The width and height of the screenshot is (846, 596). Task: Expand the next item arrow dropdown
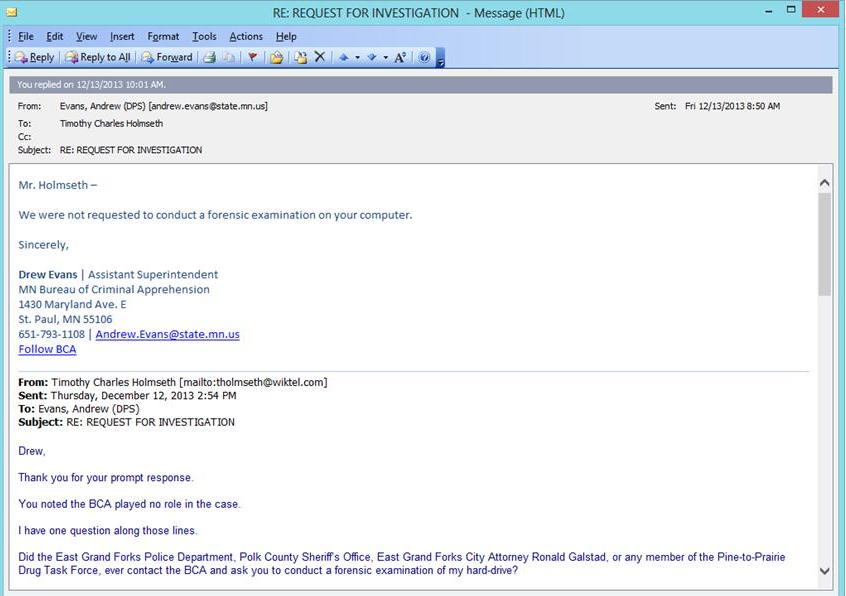[x=385, y=57]
